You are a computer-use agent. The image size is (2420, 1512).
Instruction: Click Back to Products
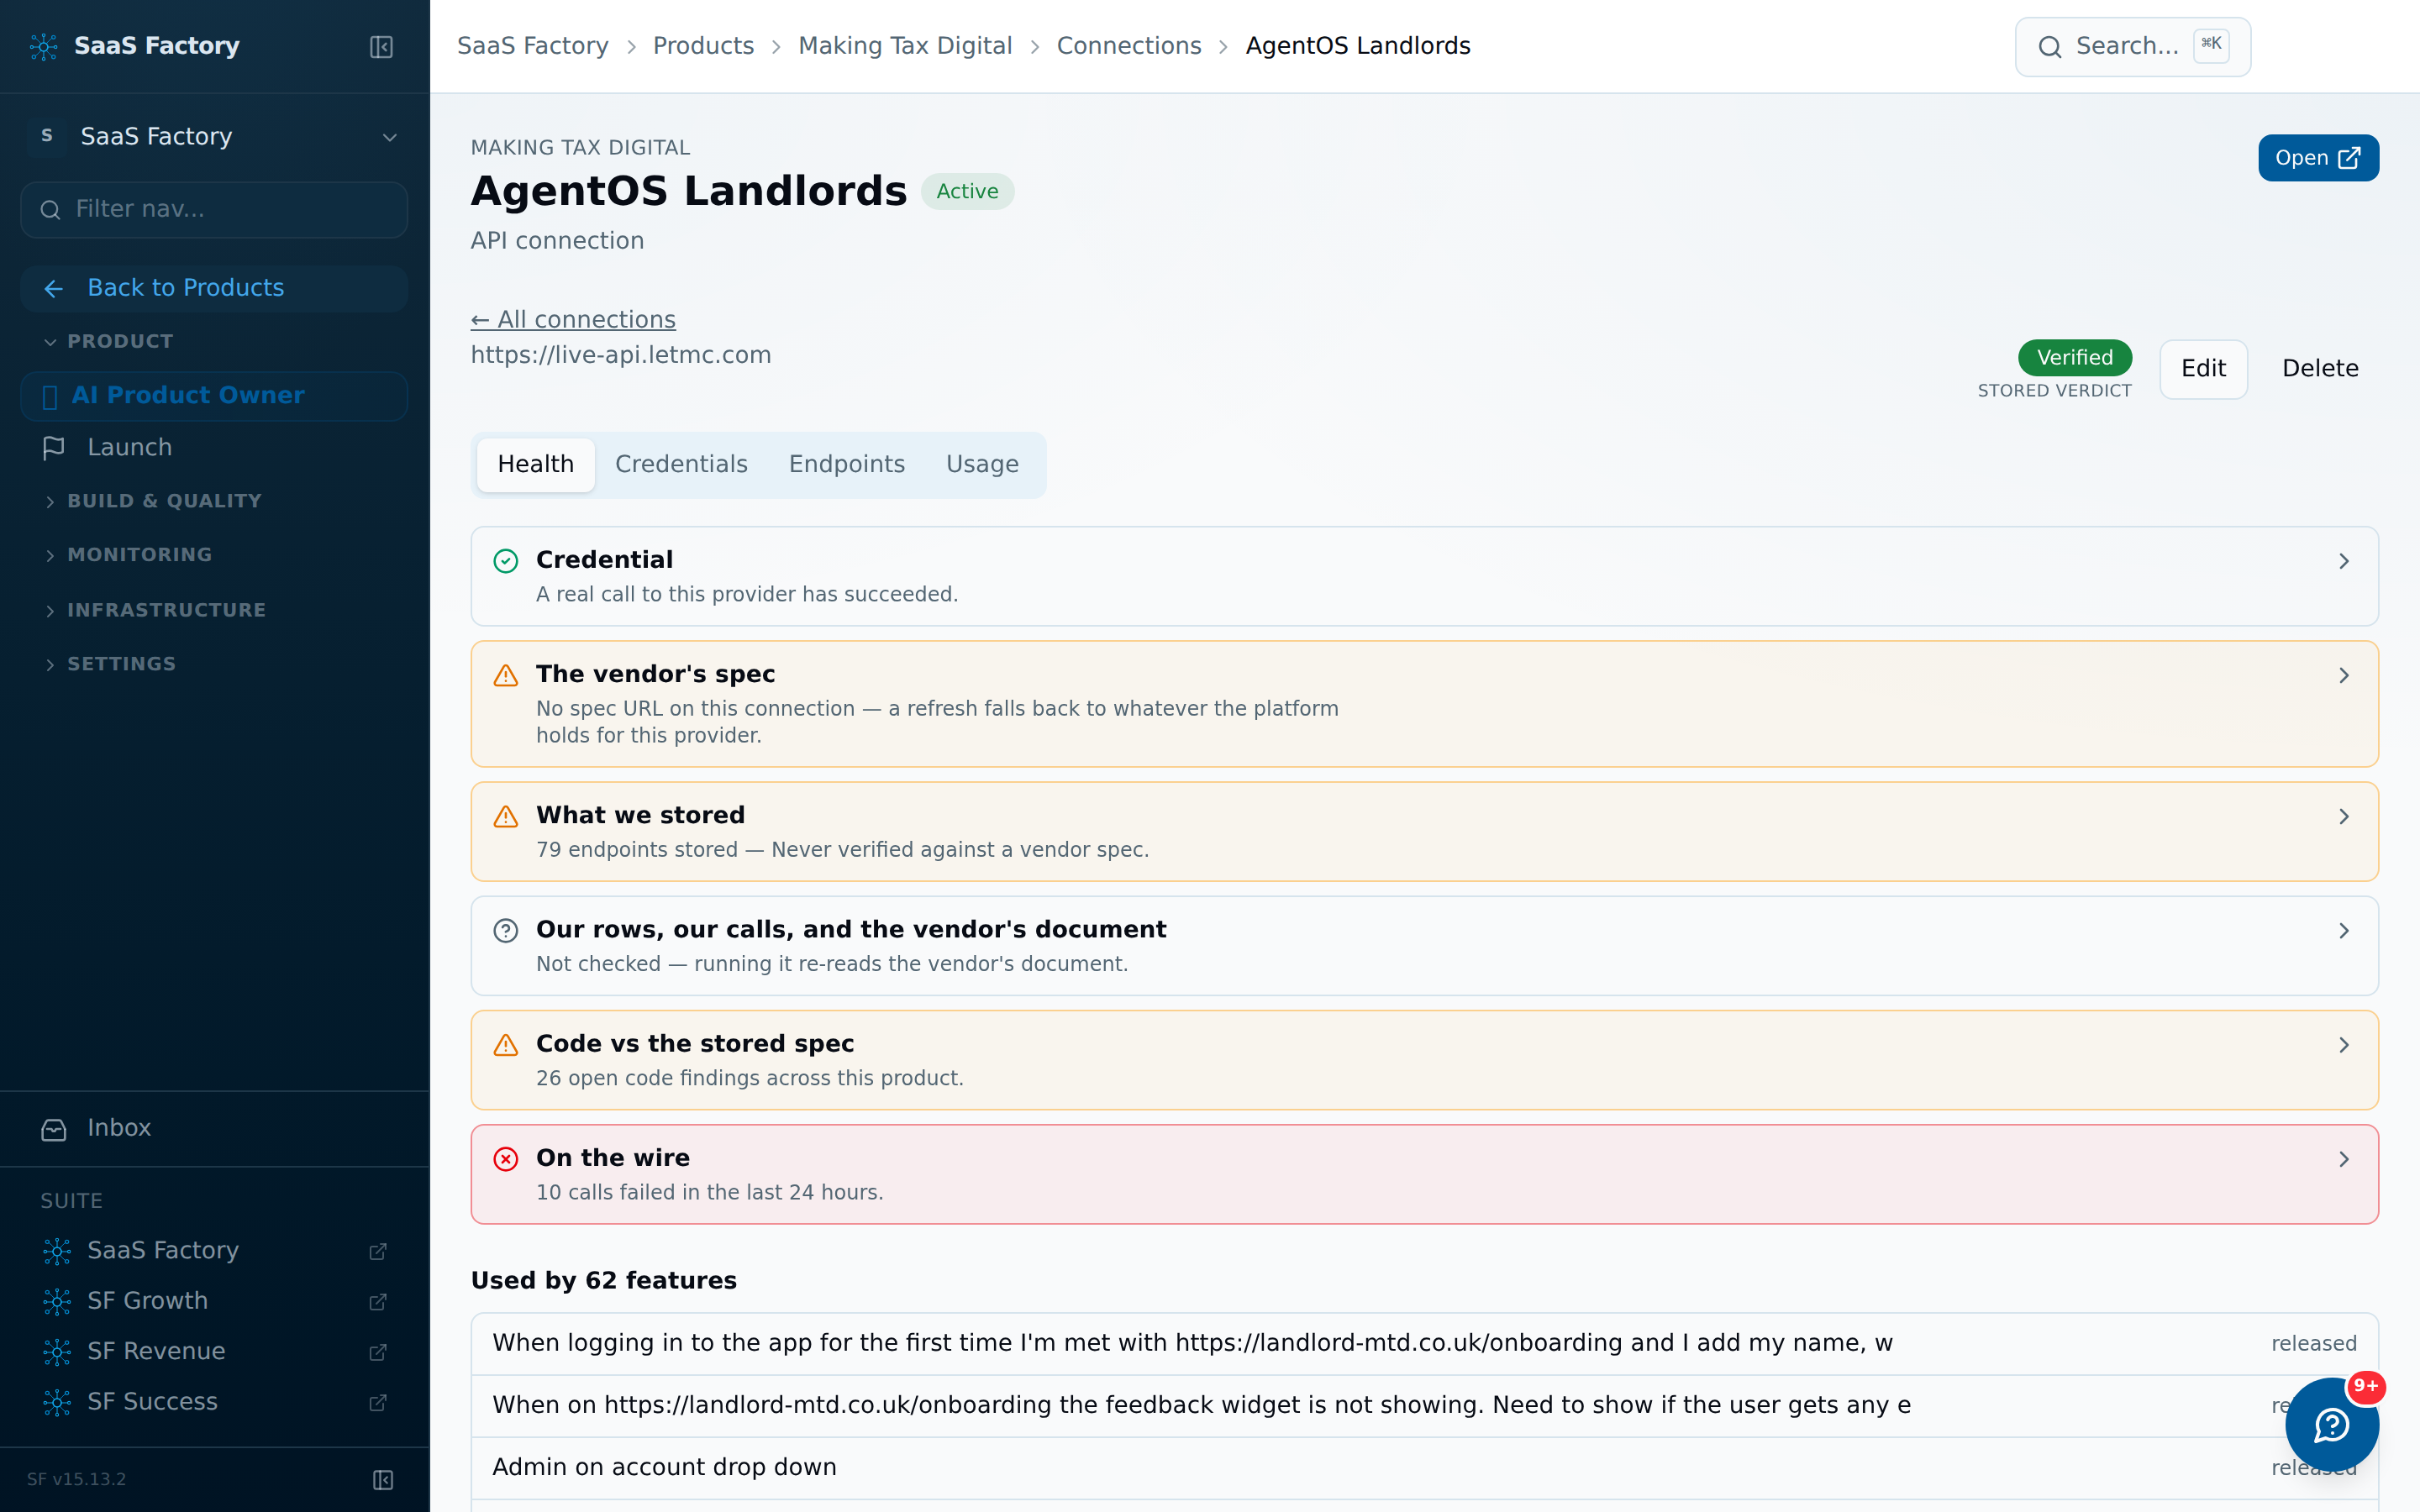click(214, 288)
